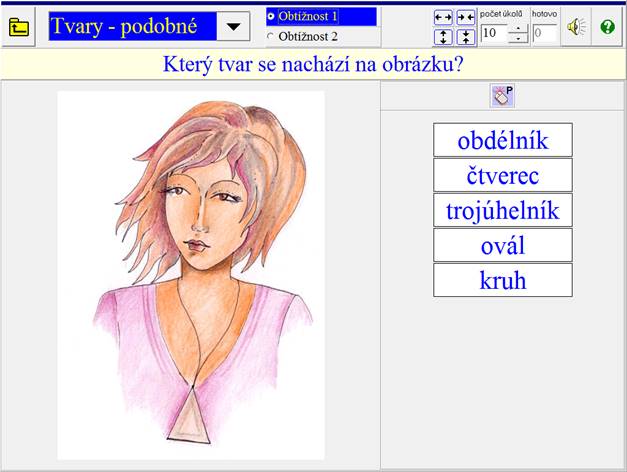Click the yellow folder-up icon
The width and height of the screenshot is (627, 472).
[18, 27]
